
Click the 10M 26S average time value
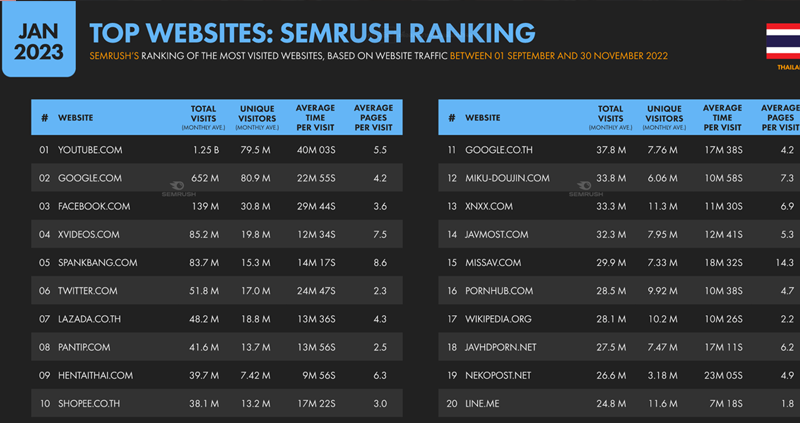coord(723,319)
